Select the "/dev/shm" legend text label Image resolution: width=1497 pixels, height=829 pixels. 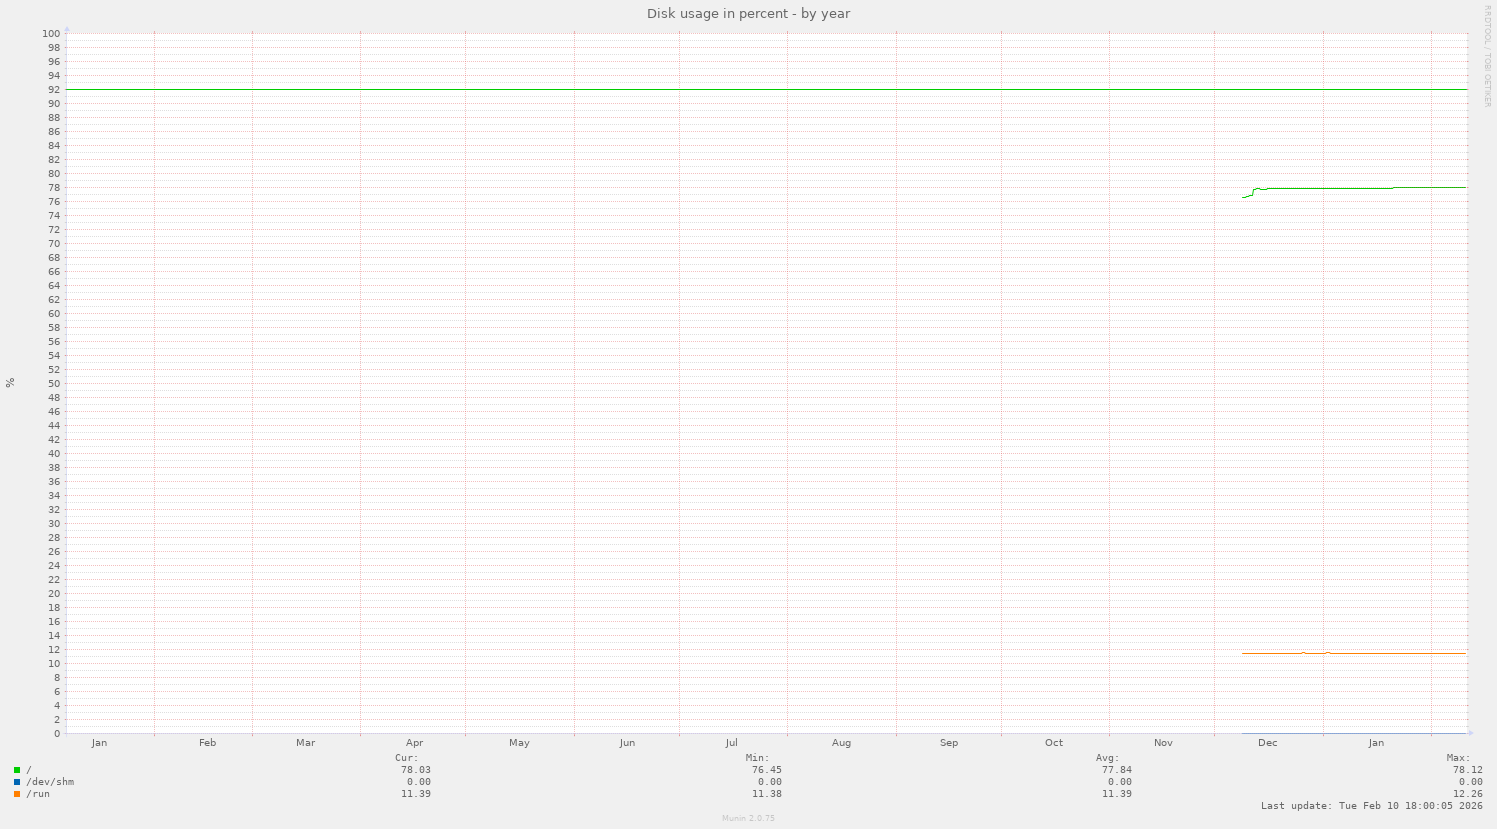click(49, 782)
